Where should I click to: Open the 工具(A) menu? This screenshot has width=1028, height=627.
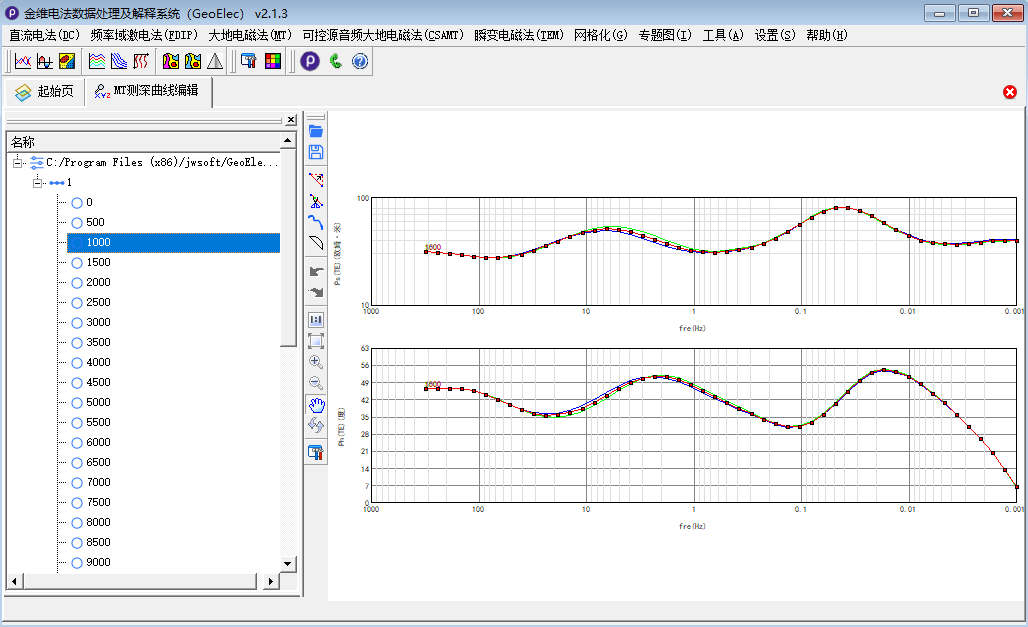click(x=723, y=35)
